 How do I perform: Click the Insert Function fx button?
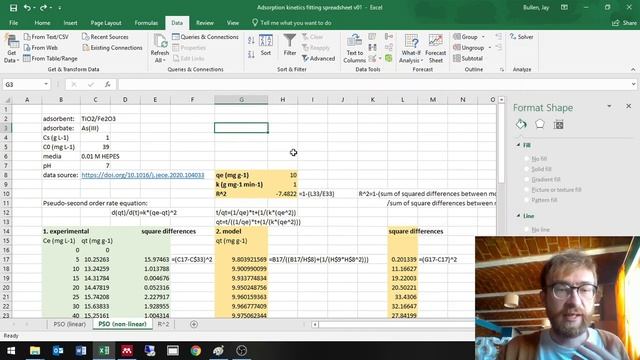click(x=107, y=84)
